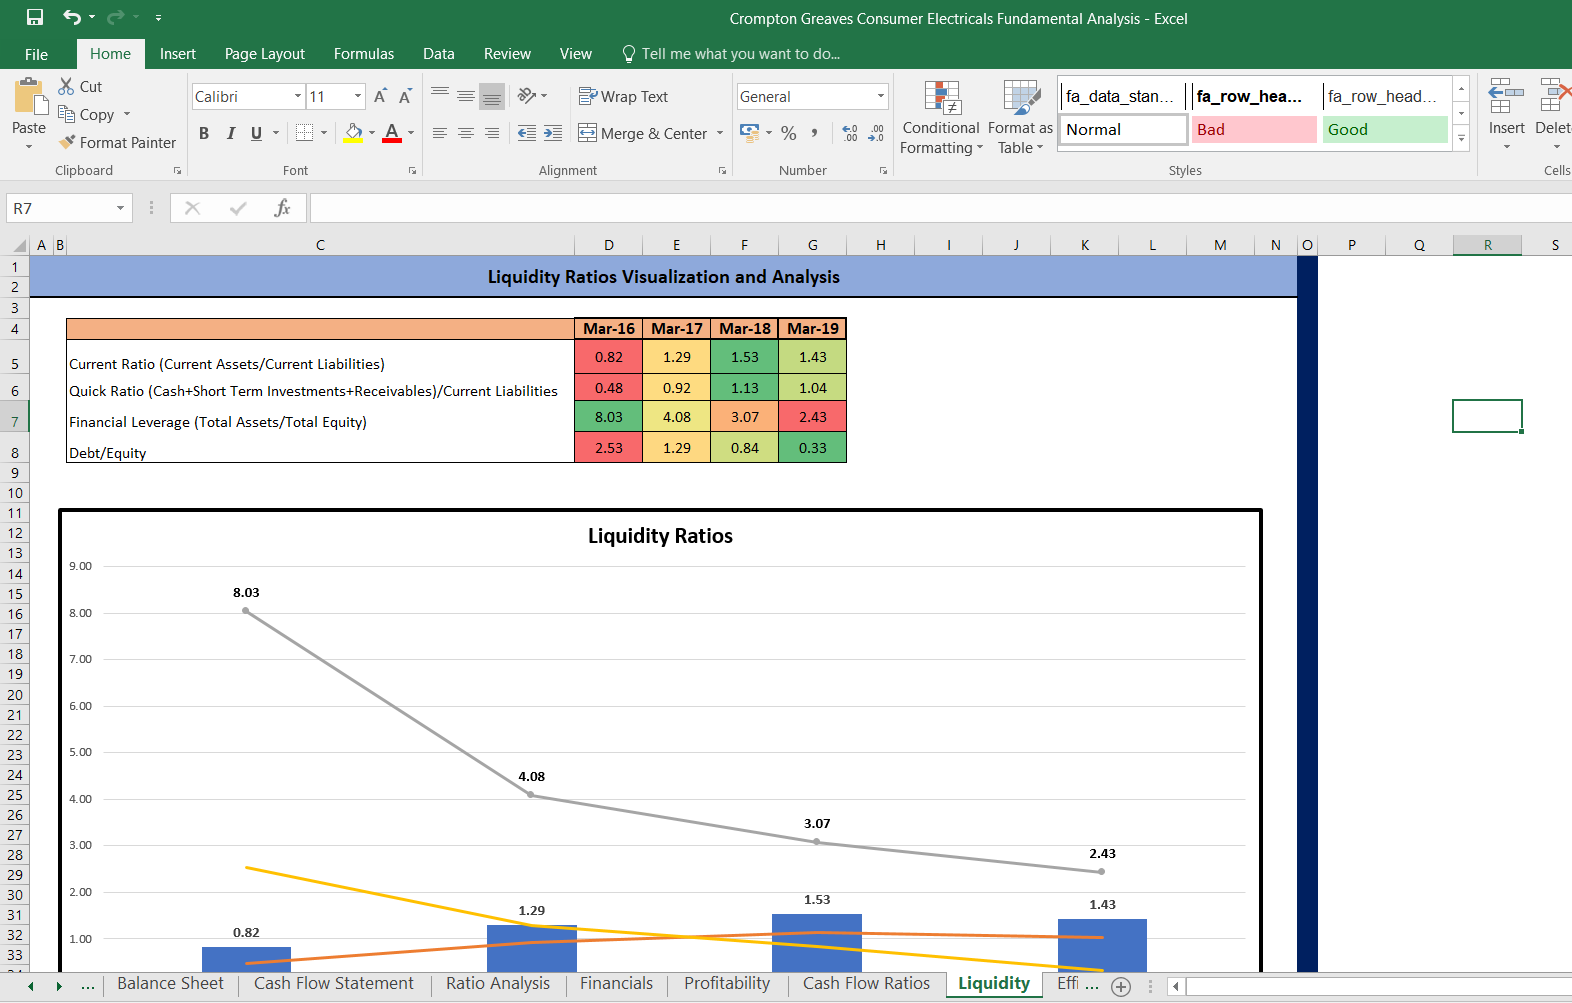The height and width of the screenshot is (1003, 1572).
Task: Decrease decimal places icon
Action: tap(876, 133)
